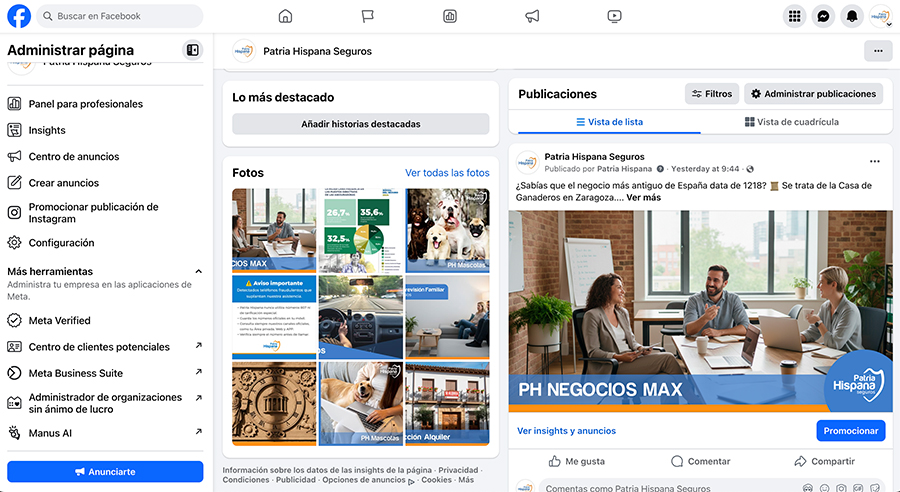Viewport: 900px width, 492px height.
Task: Open the revisión Familiar photo thumbnail
Action: click(448, 317)
